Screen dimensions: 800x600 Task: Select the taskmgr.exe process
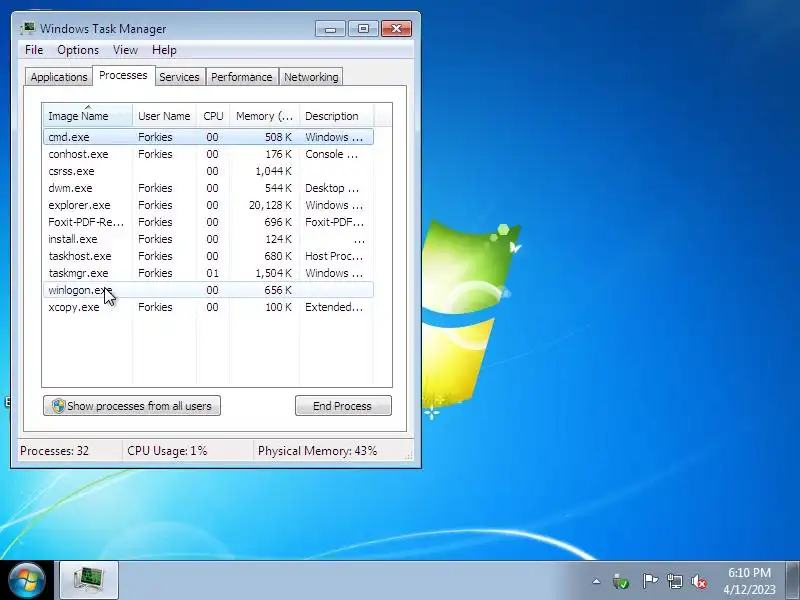click(x=208, y=273)
